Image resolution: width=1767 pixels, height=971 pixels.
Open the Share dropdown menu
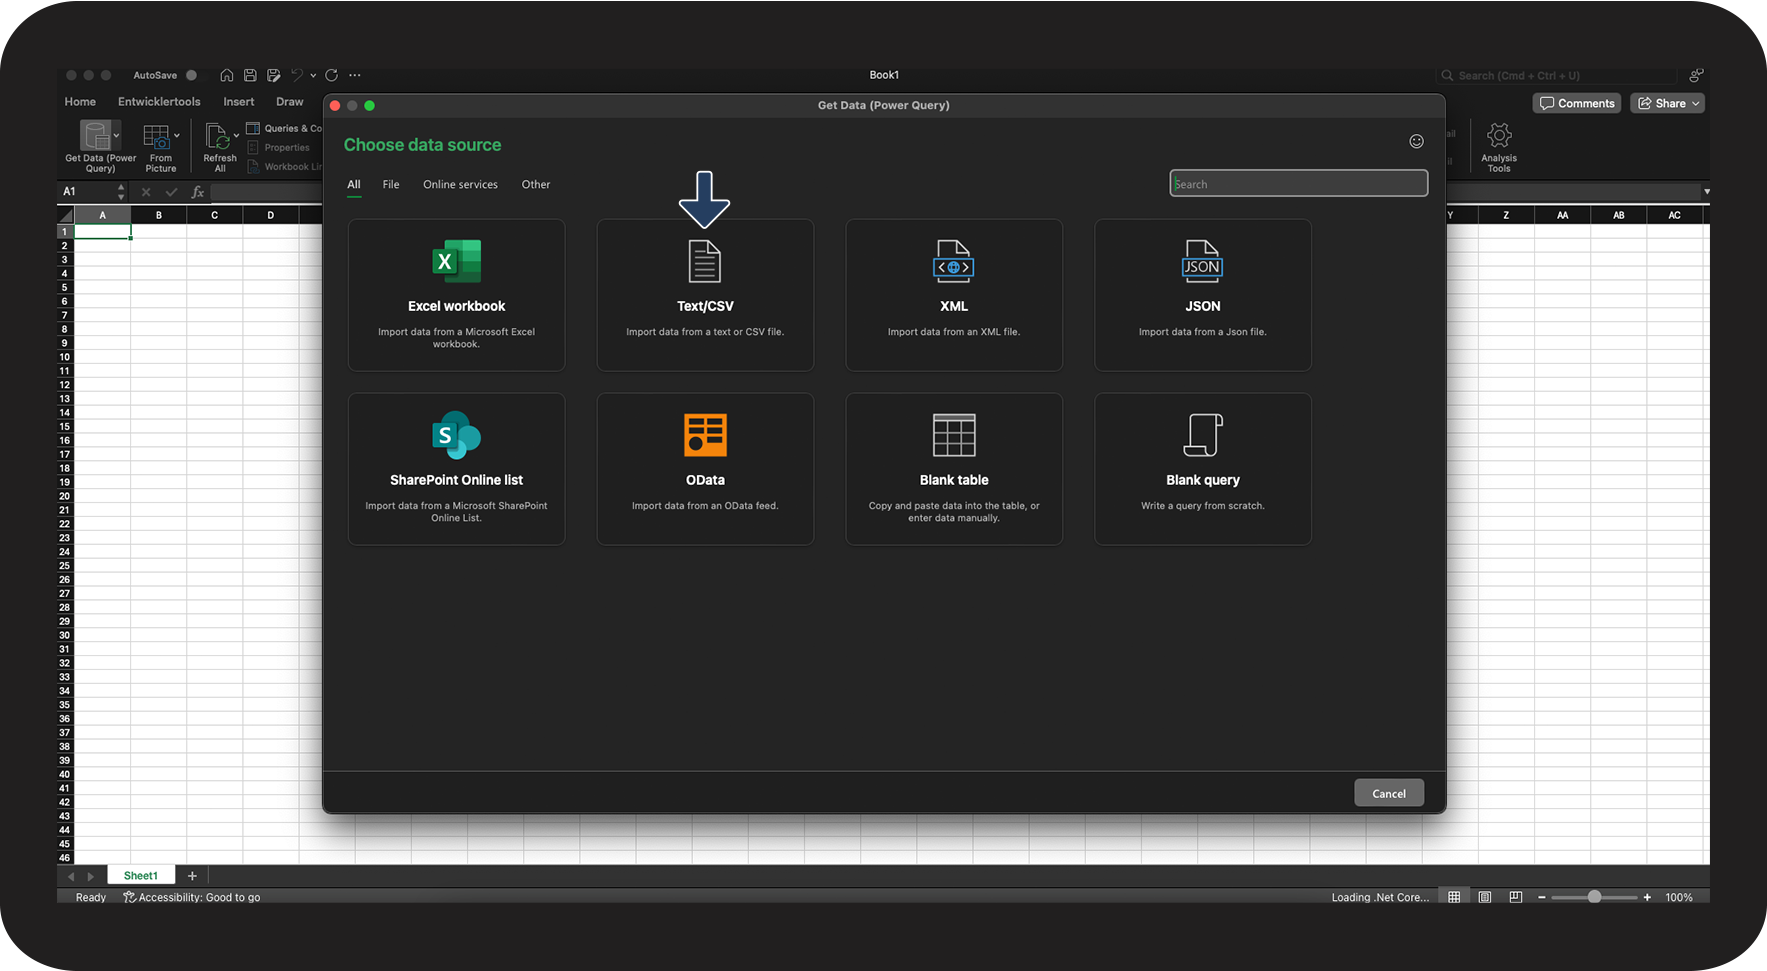point(1695,104)
